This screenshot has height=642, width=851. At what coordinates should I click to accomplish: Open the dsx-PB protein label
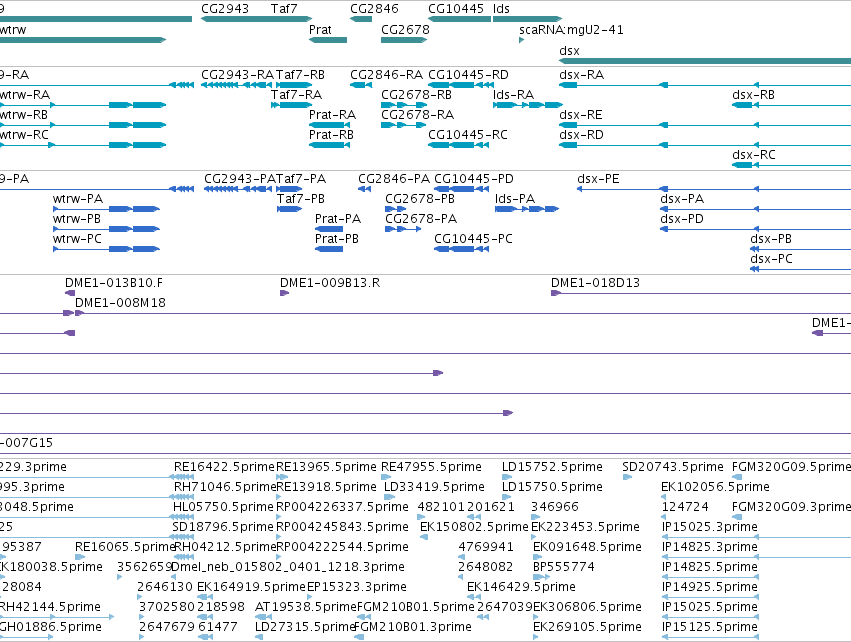(771, 239)
